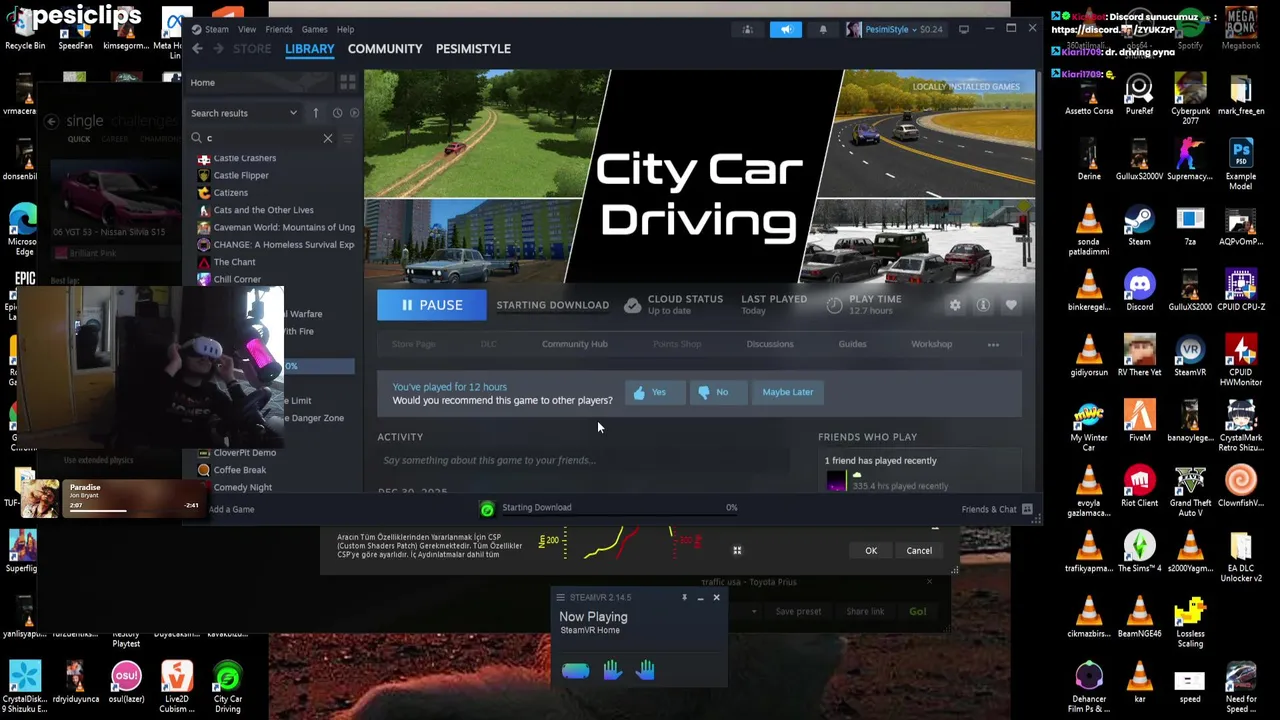Click into the library search field
Image resolution: width=1280 pixels, height=720 pixels.
pyautogui.click(x=260, y=138)
